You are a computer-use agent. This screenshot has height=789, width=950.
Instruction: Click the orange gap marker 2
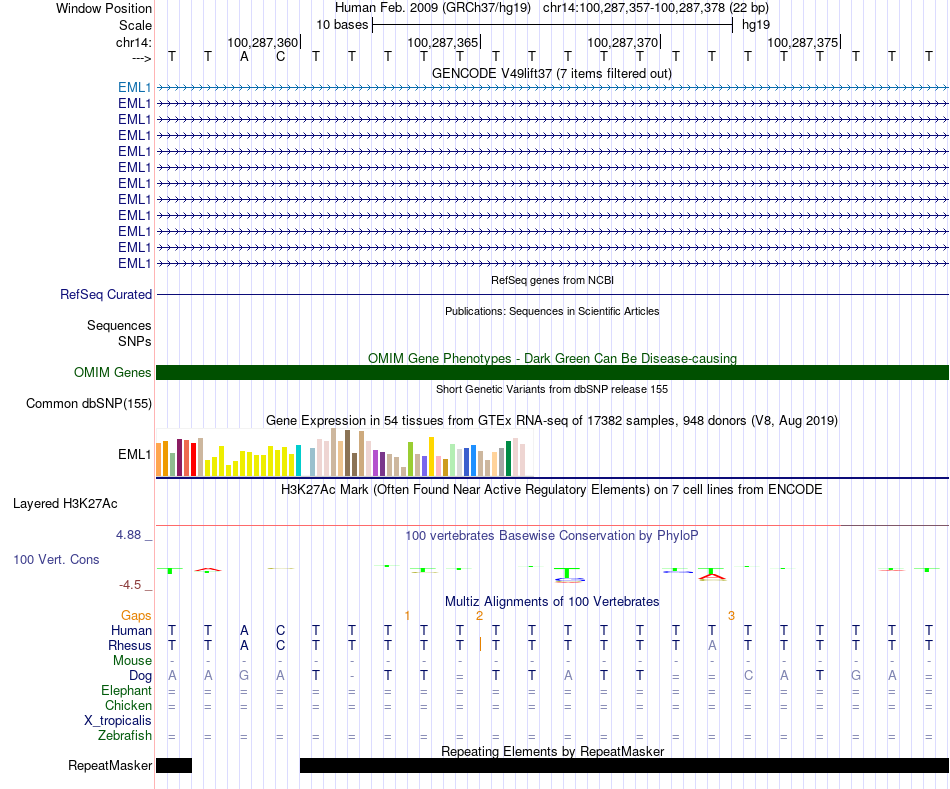[x=479, y=616]
